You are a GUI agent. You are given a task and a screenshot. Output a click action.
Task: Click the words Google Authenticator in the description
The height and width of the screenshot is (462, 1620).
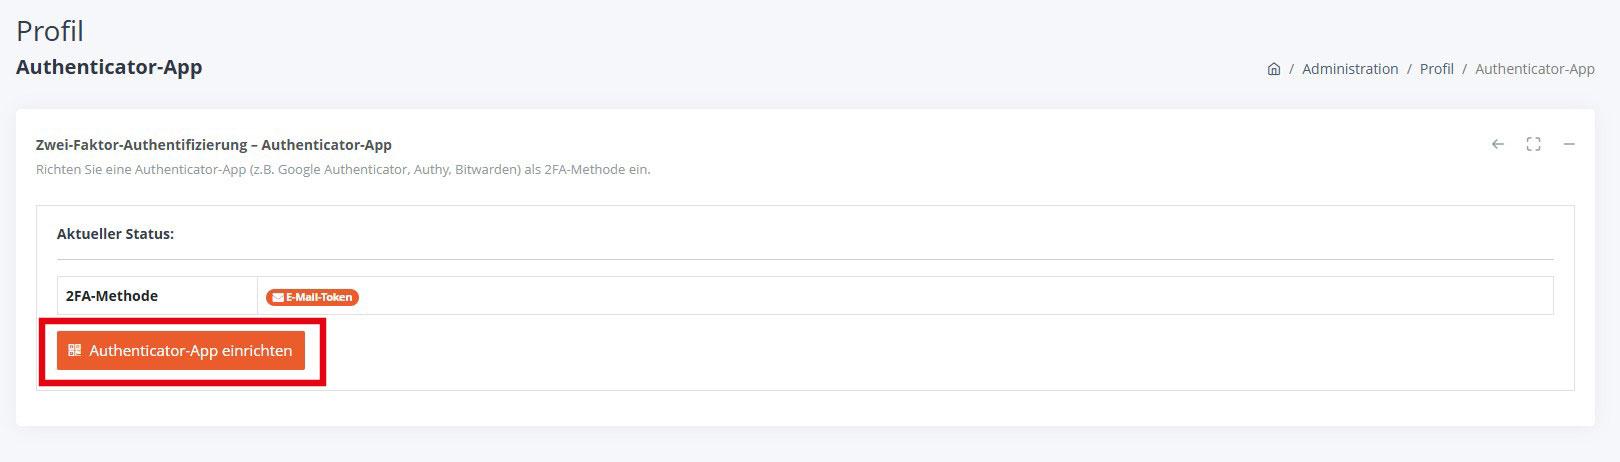pyautogui.click(x=341, y=170)
